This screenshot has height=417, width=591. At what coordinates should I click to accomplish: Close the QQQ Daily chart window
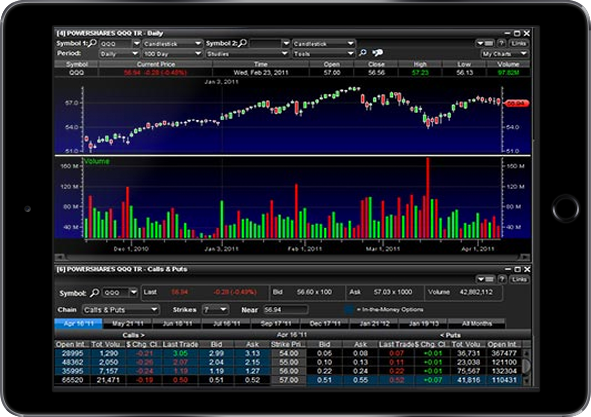527,33
